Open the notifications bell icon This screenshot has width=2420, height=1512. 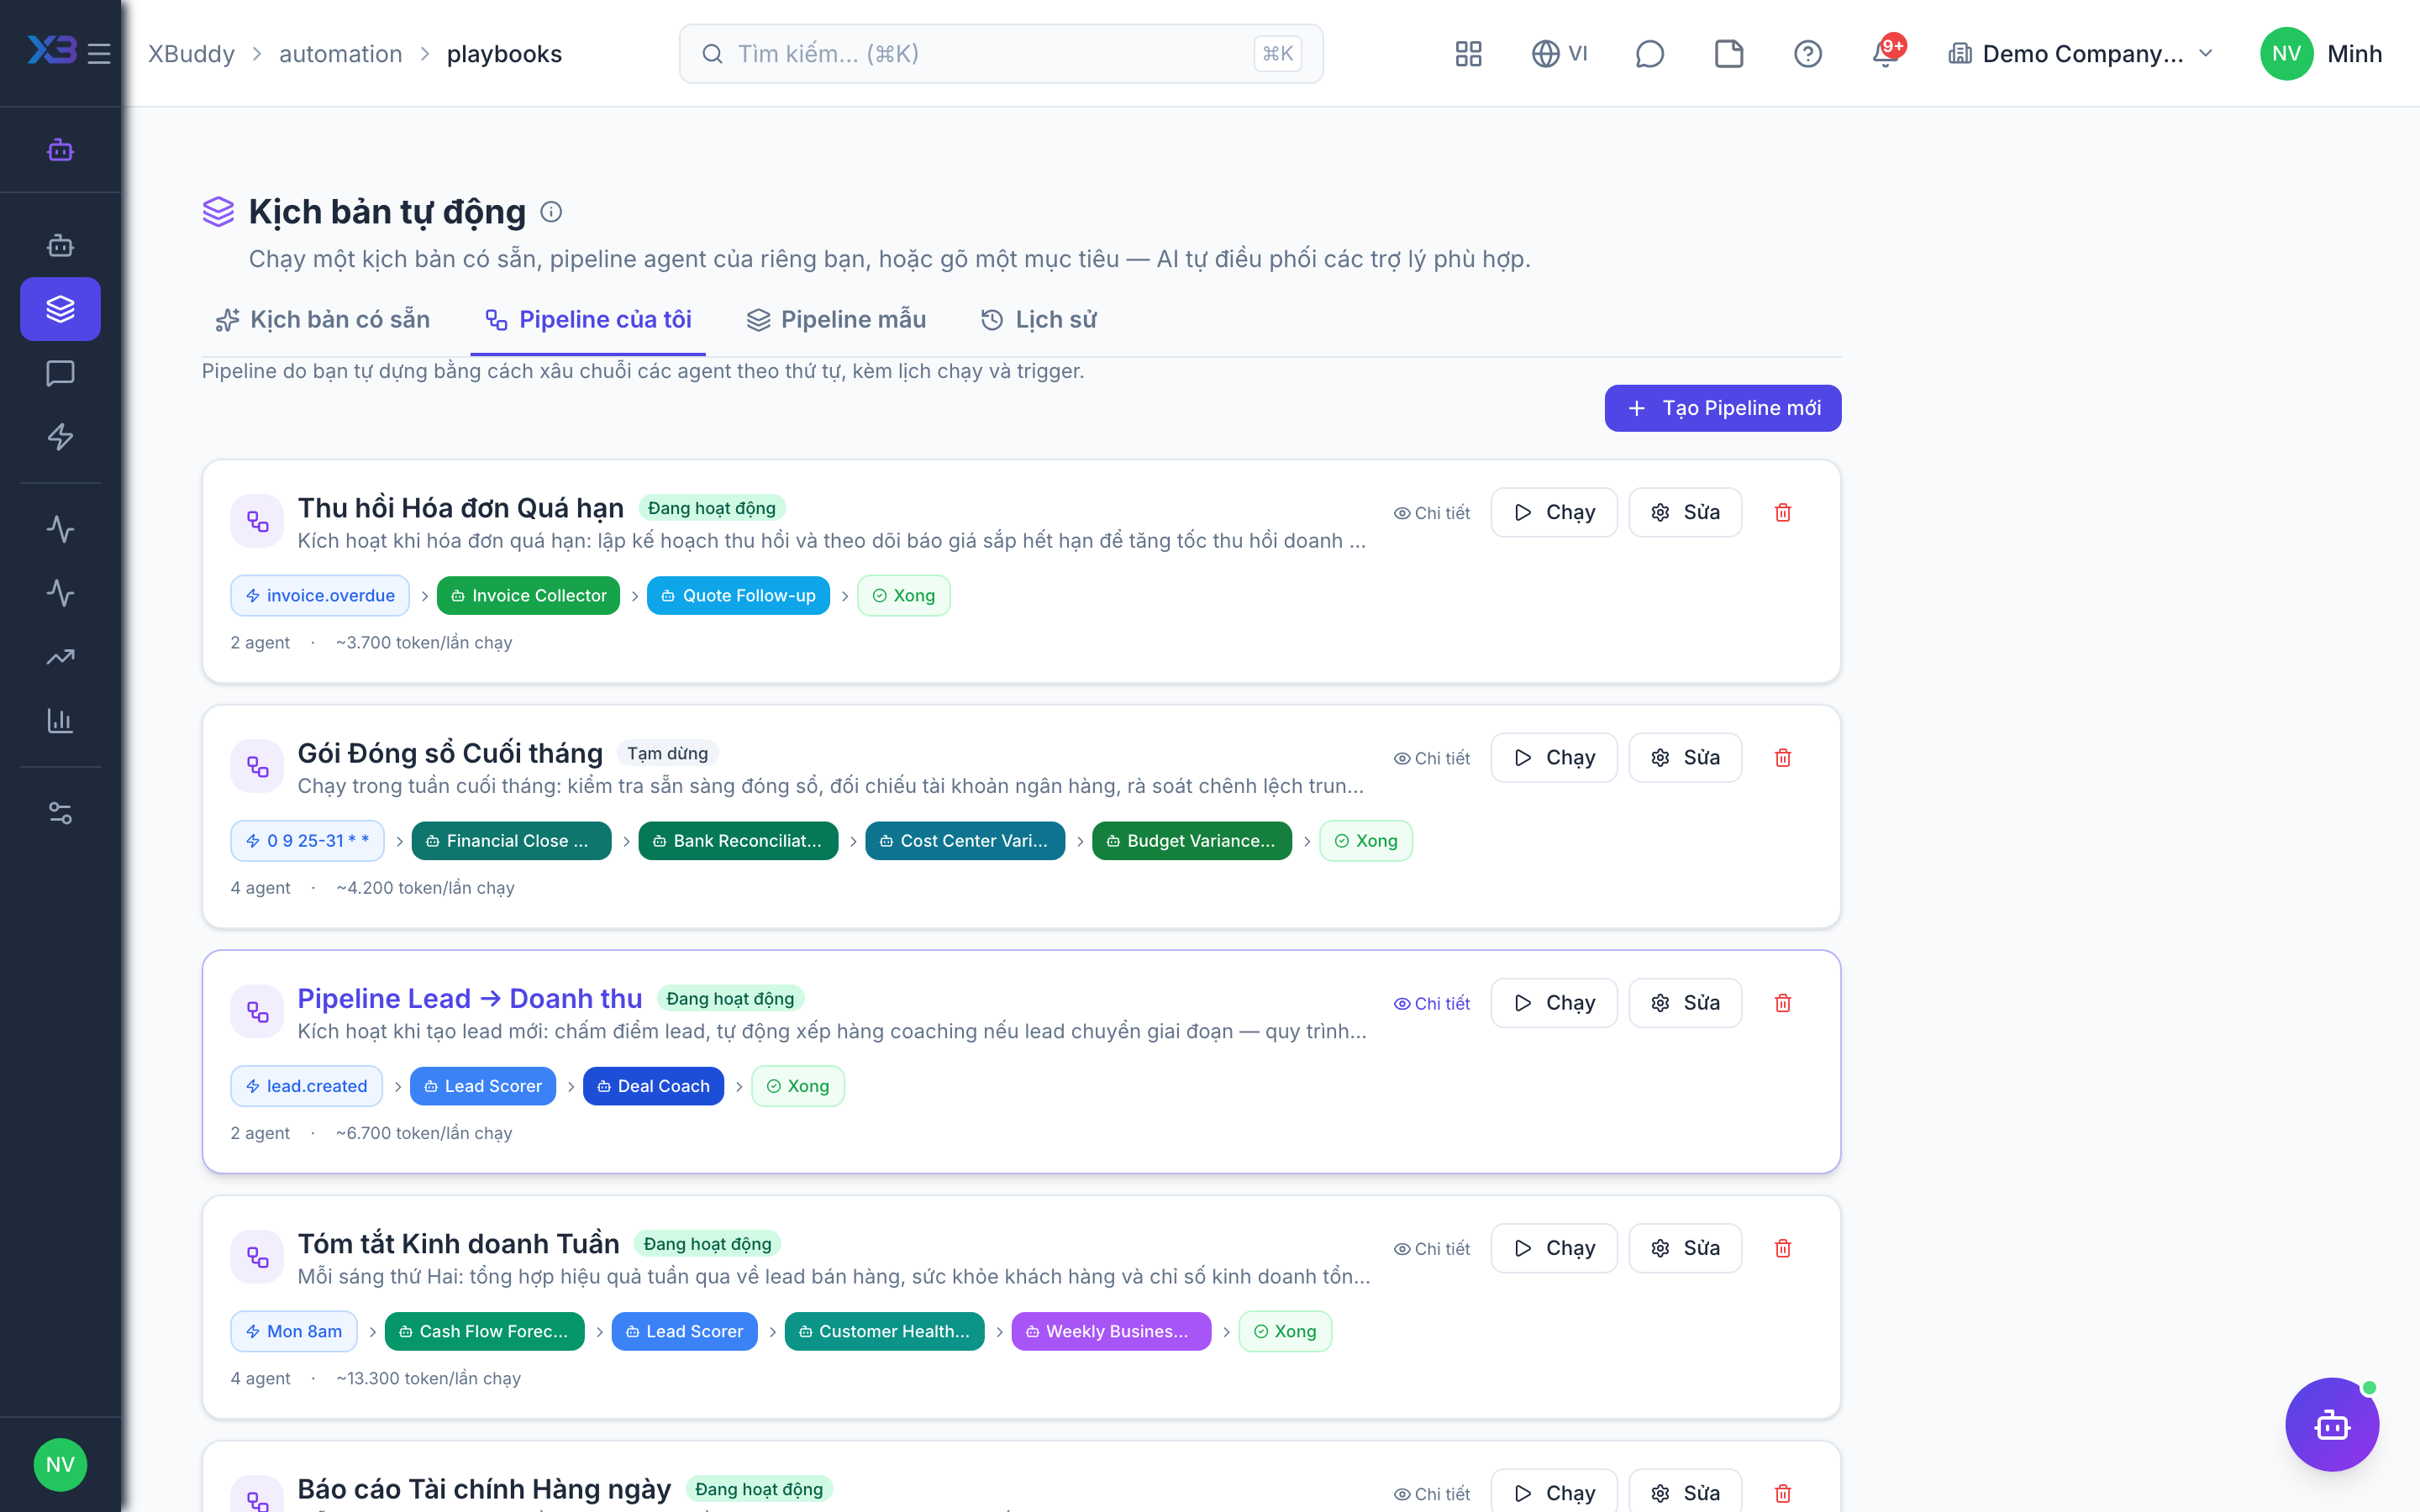tap(1886, 53)
